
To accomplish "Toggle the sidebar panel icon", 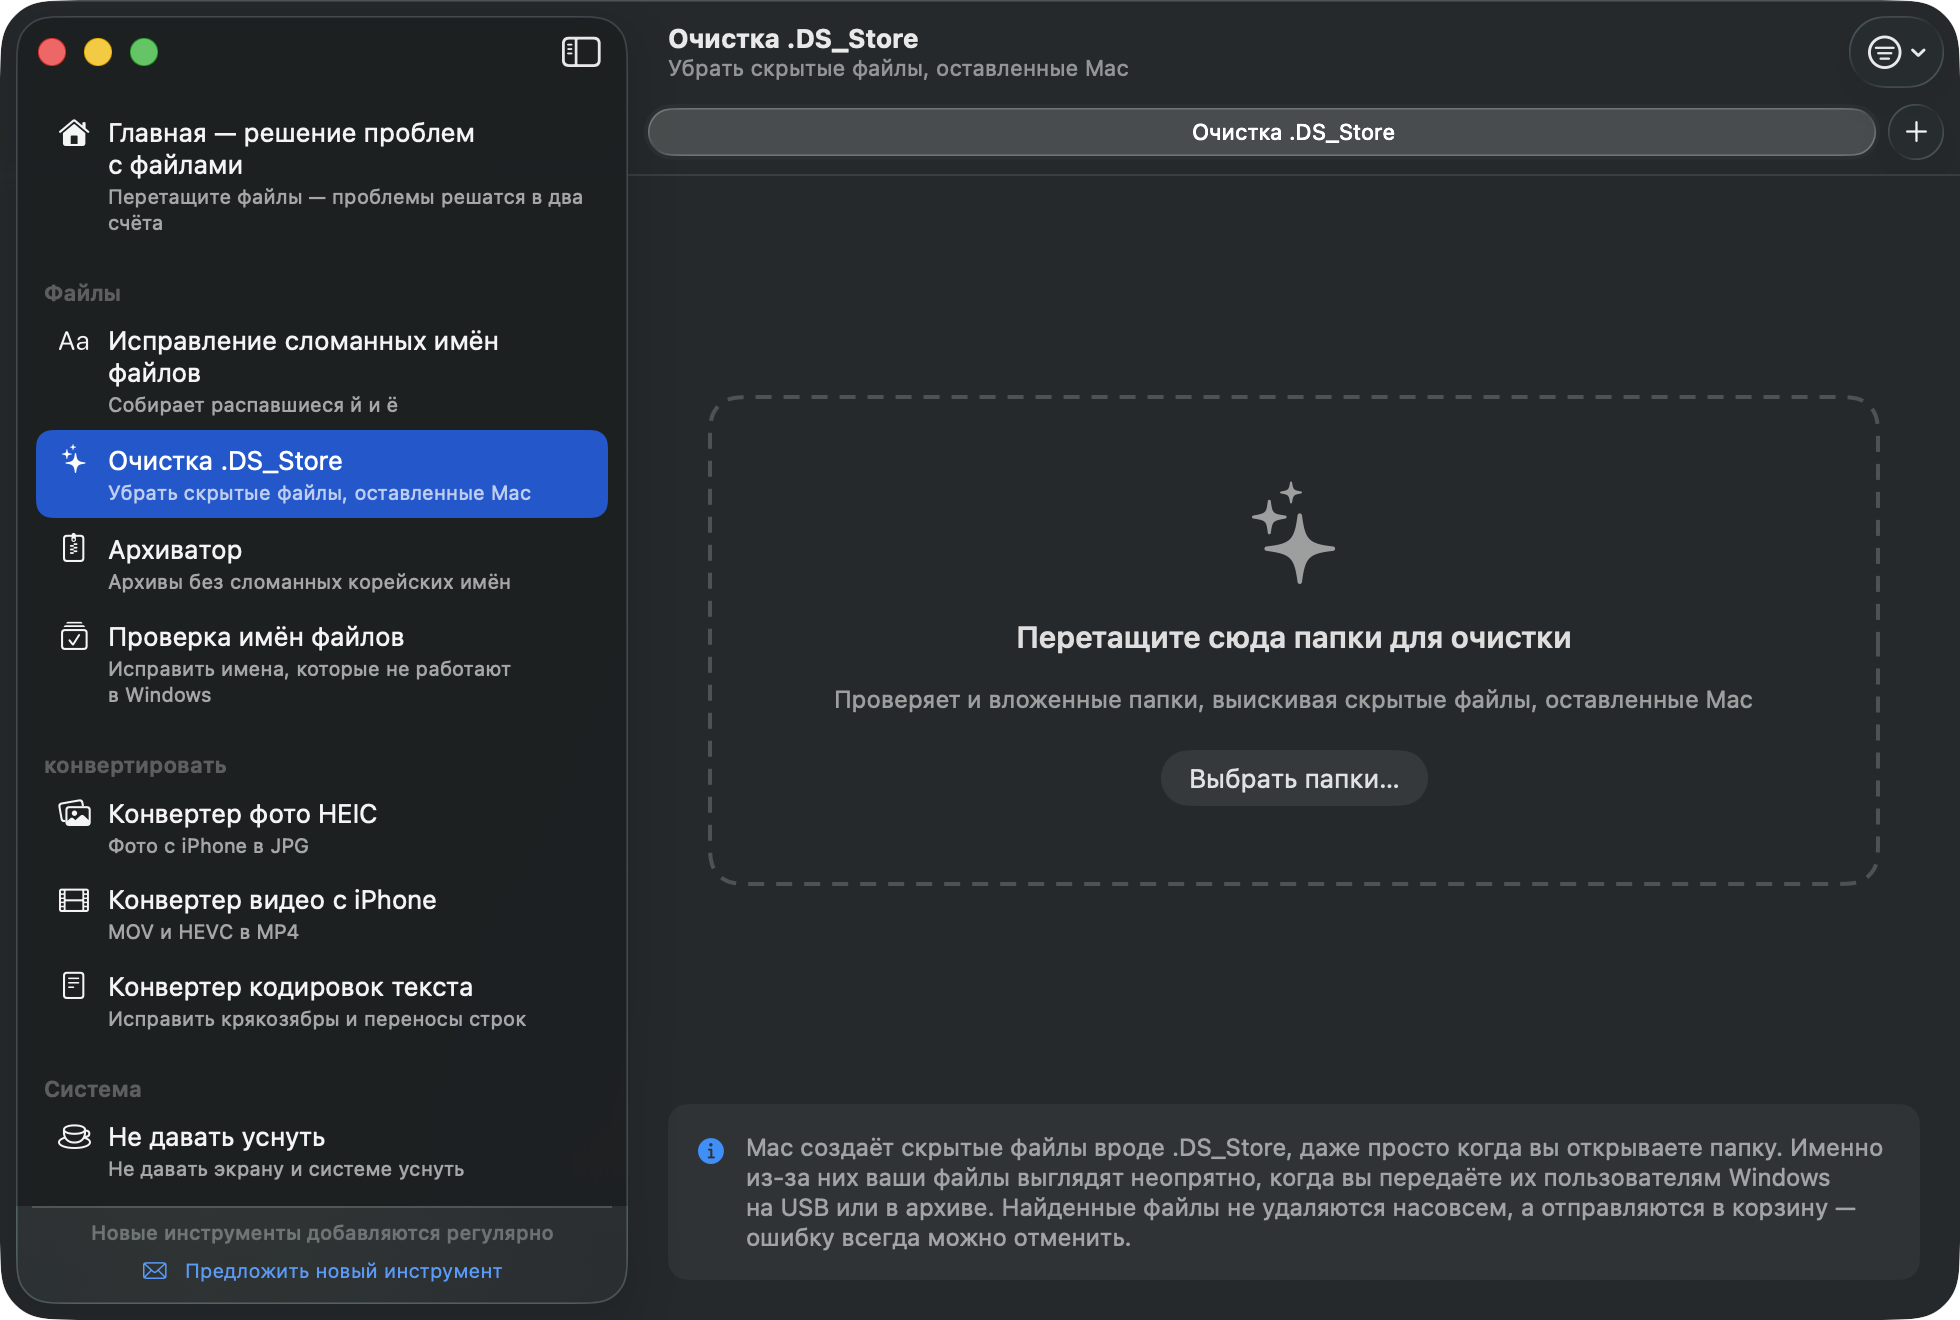I will [x=581, y=52].
